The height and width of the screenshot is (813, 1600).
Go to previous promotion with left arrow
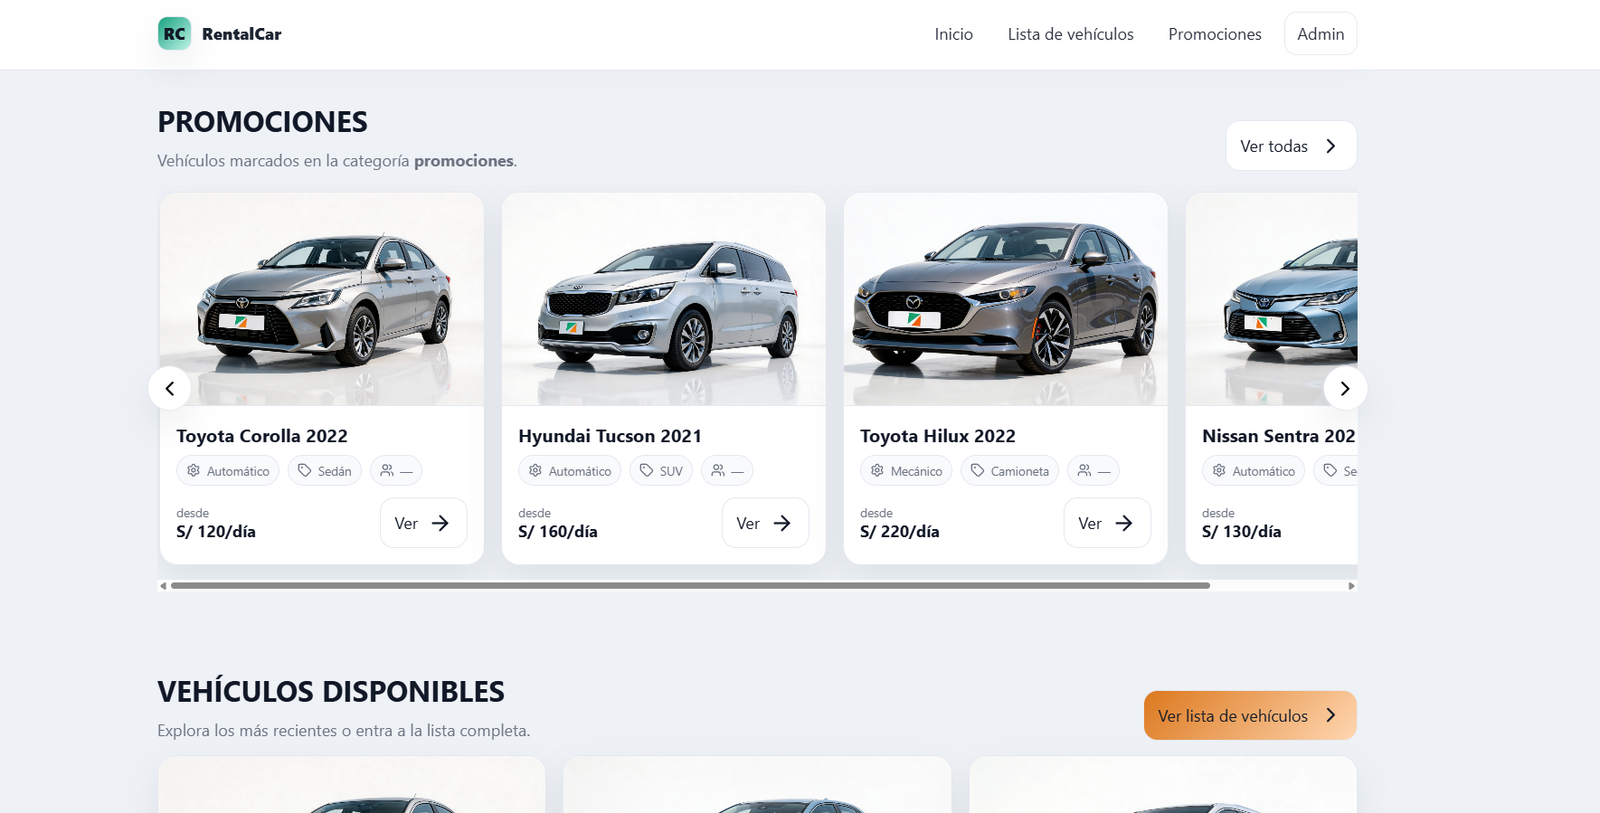pos(170,388)
